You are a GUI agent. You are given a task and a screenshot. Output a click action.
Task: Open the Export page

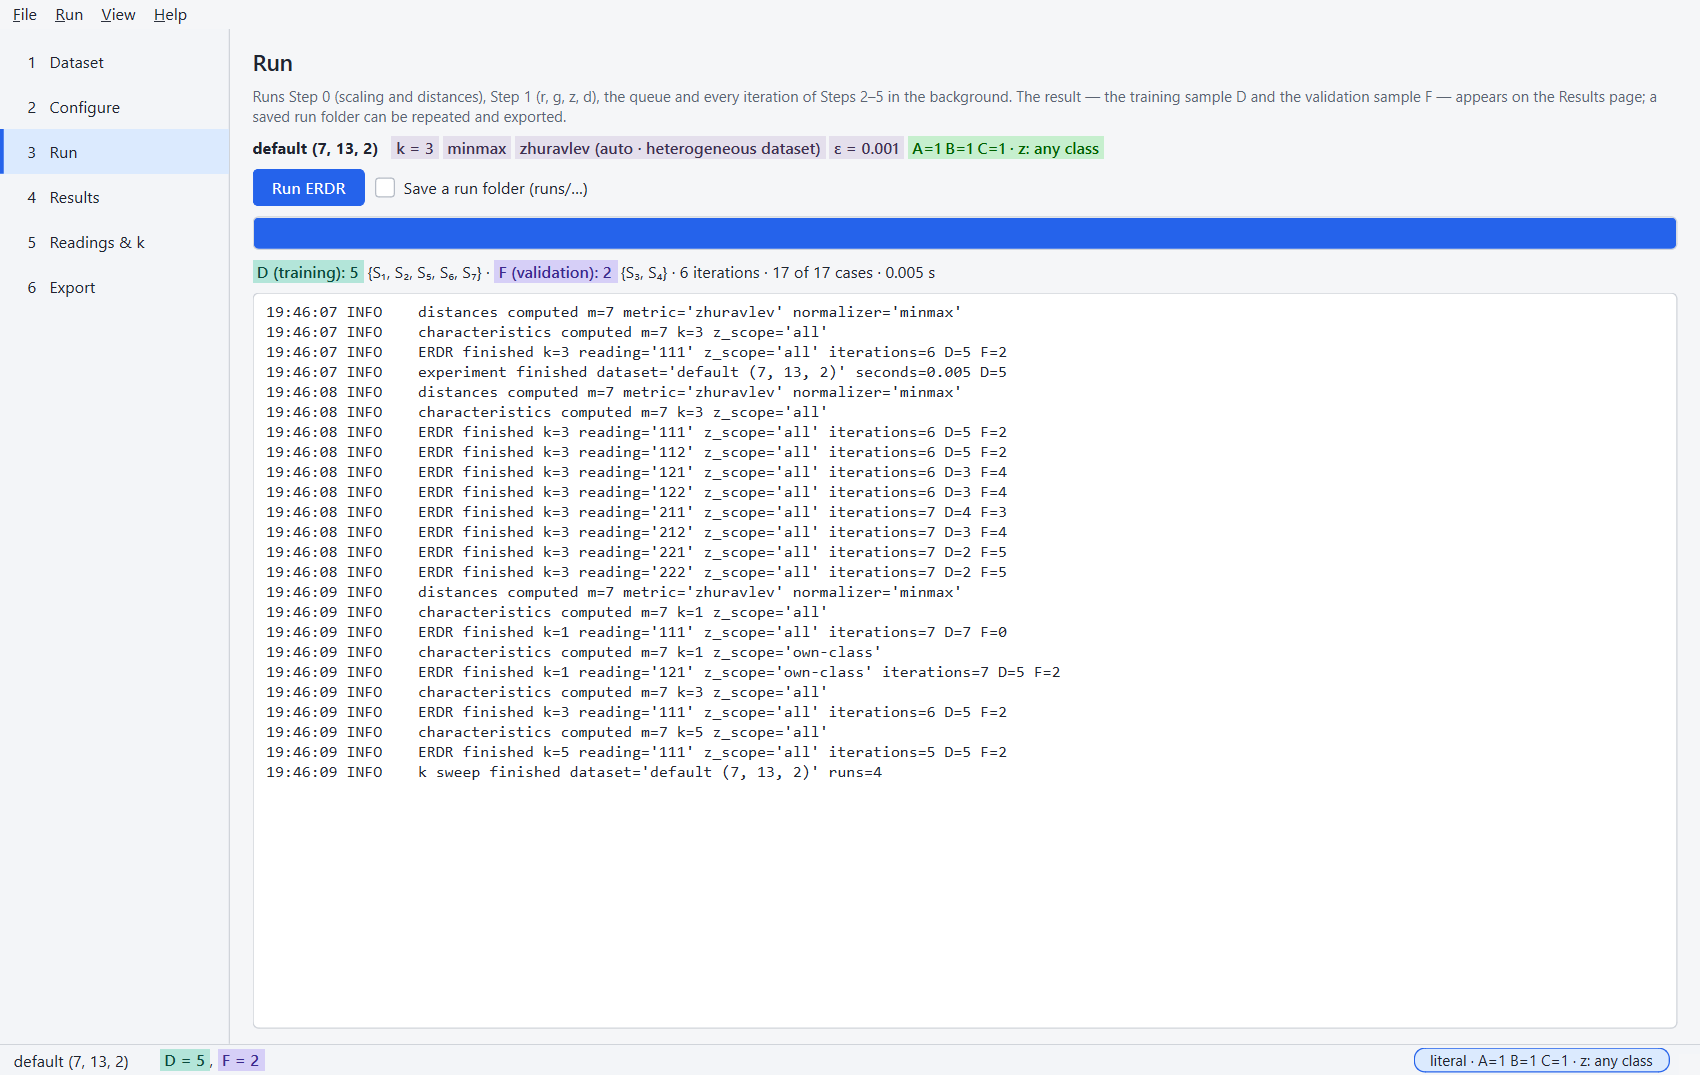[x=114, y=287]
